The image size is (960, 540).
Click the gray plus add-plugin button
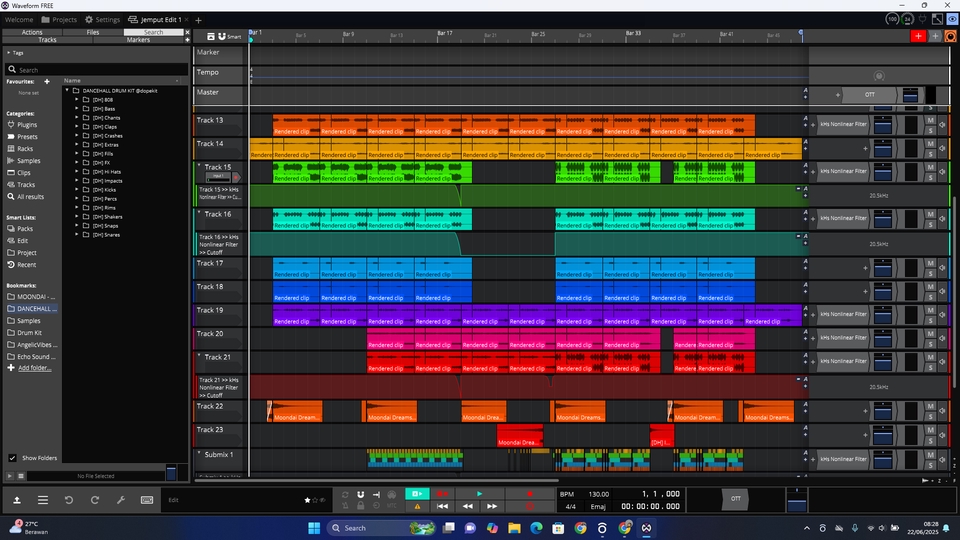[x=935, y=36]
